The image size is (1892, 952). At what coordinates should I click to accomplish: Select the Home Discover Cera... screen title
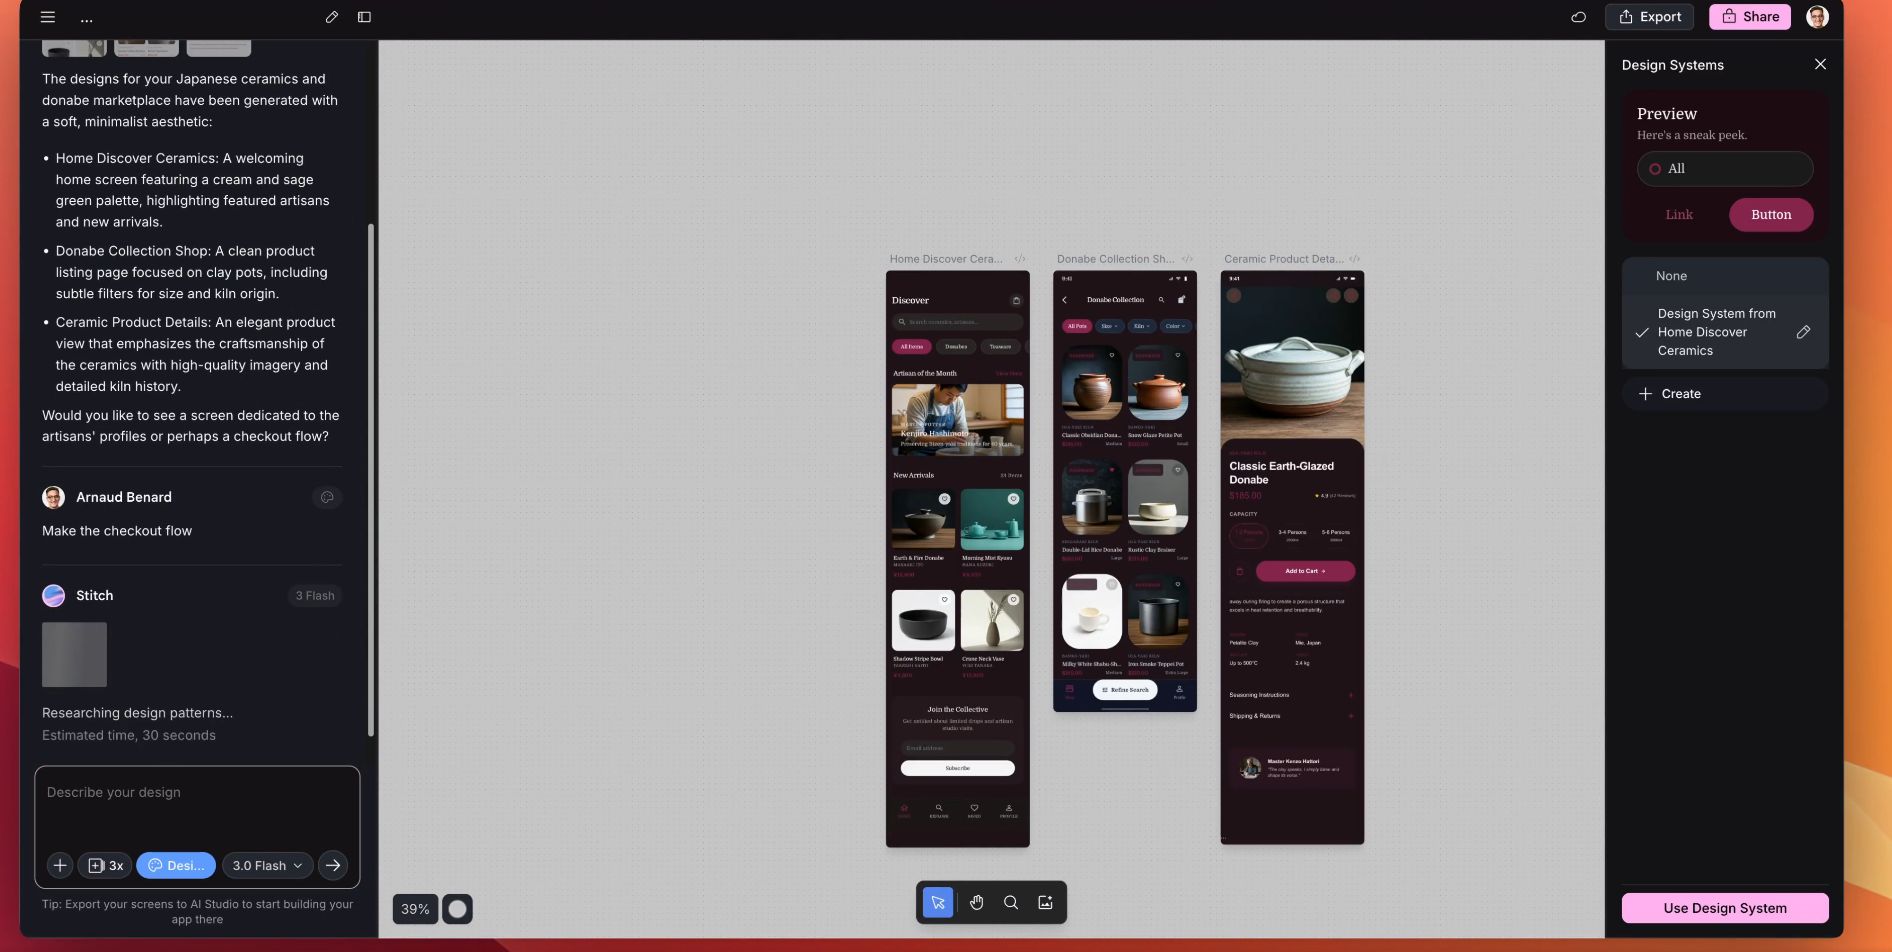(946, 259)
